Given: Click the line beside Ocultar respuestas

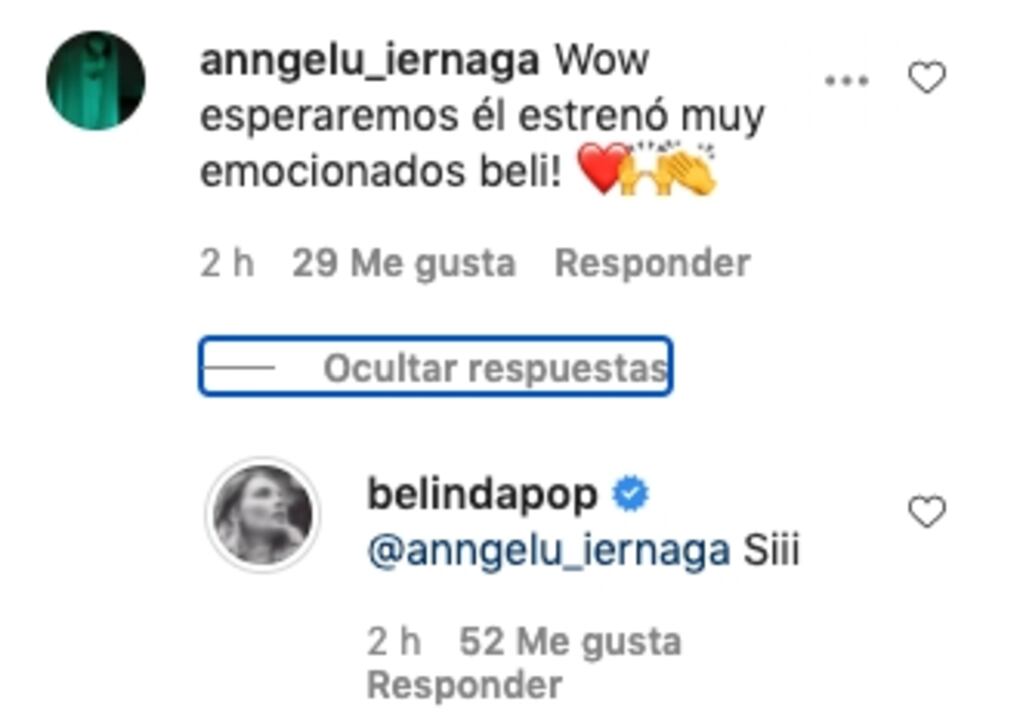Looking at the screenshot, I should point(239,367).
